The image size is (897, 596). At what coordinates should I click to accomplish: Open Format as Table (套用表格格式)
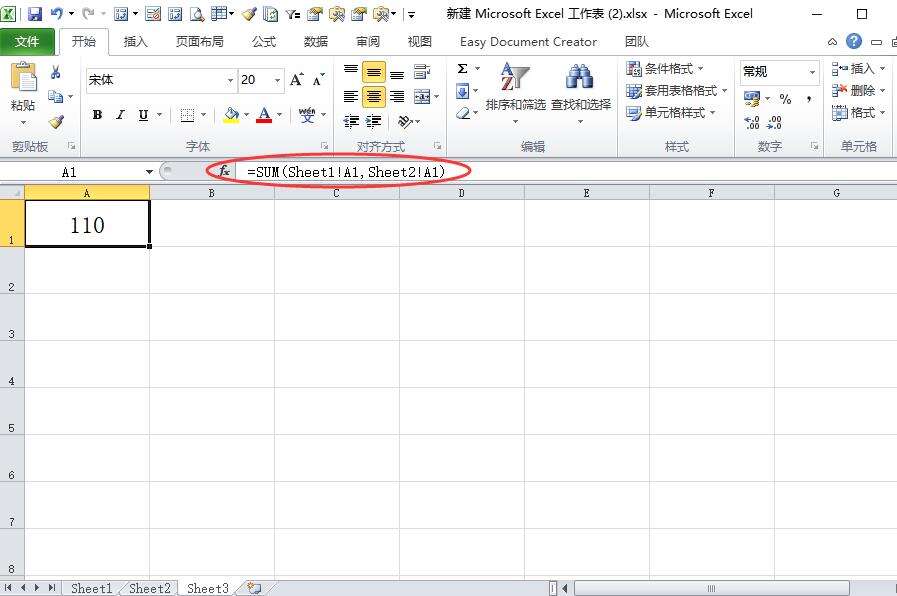tap(677, 90)
